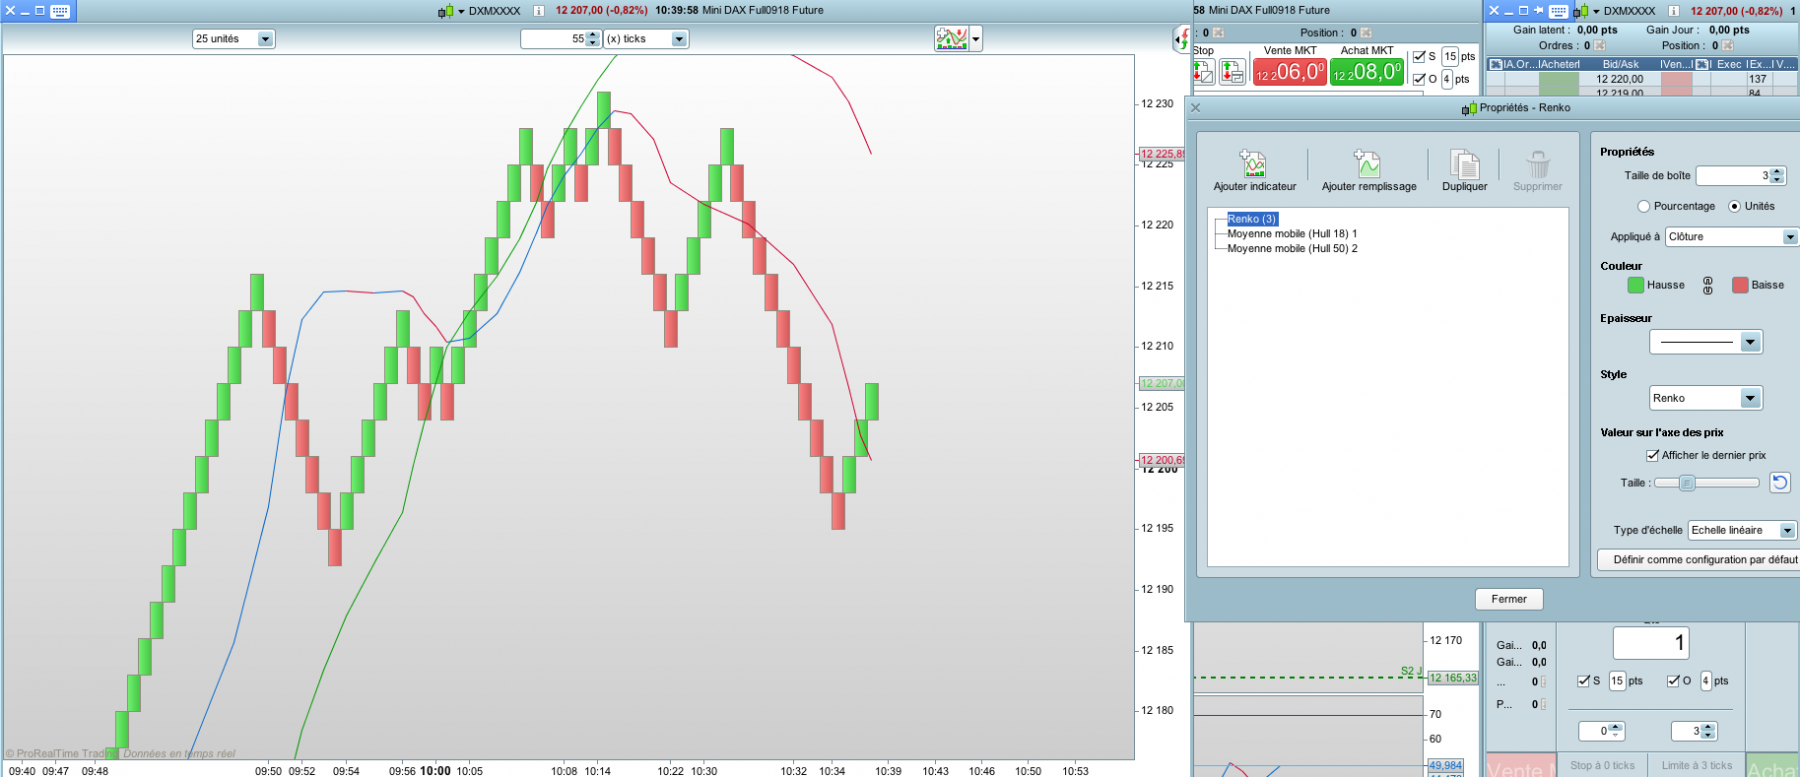Viewport: 1800px width, 777px height.
Task: Click the green Hausse color swatch
Action: [x=1636, y=285]
